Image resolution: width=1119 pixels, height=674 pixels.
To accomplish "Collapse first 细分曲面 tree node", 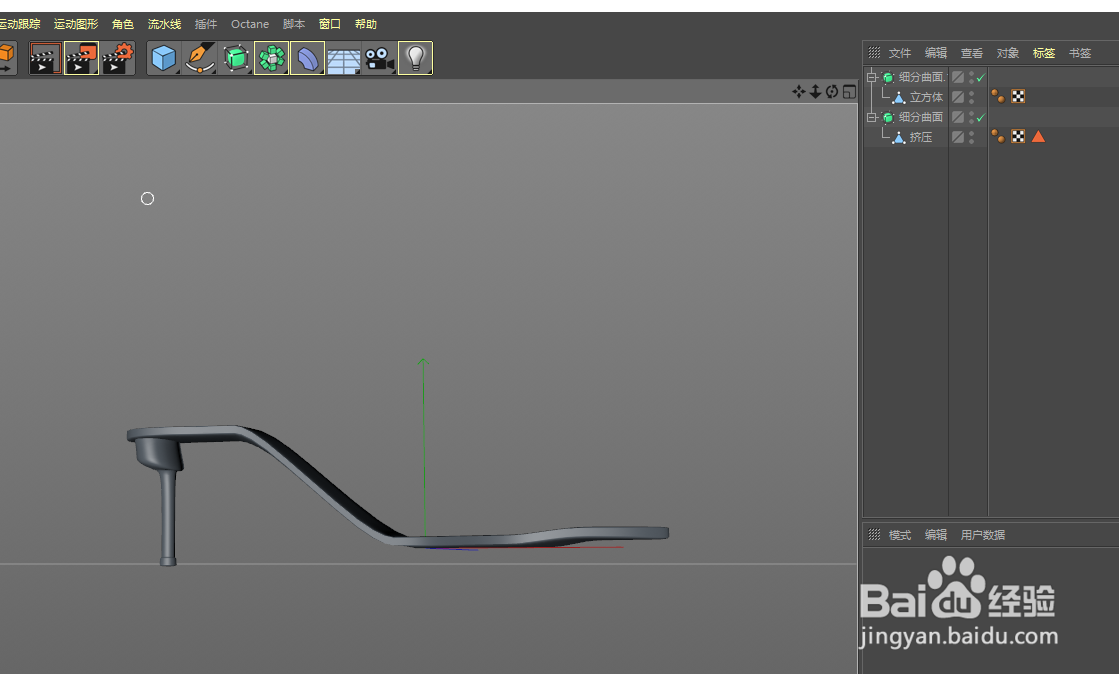I will tap(871, 77).
